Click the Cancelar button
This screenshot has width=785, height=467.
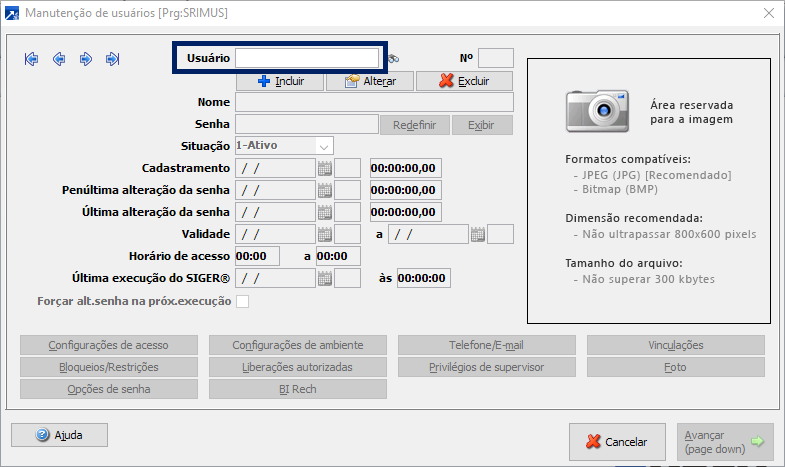coord(617,442)
